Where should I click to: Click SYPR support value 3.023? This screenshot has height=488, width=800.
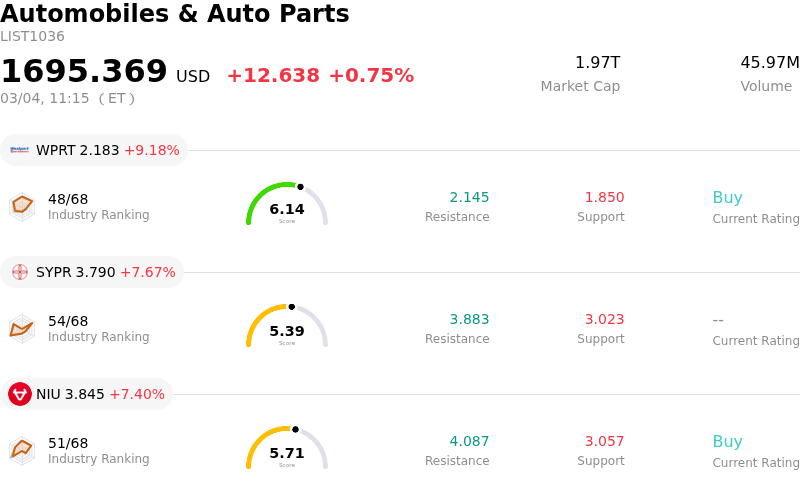click(604, 320)
